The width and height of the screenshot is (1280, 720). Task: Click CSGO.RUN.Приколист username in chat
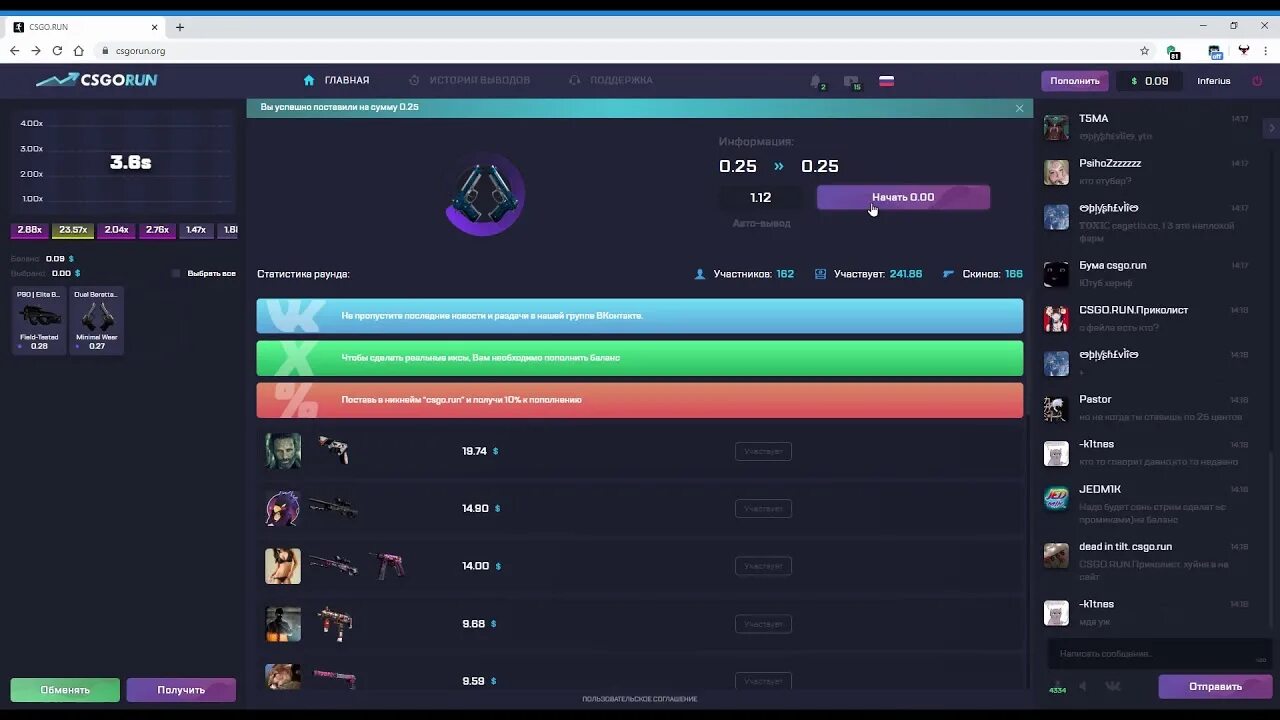click(x=1133, y=310)
